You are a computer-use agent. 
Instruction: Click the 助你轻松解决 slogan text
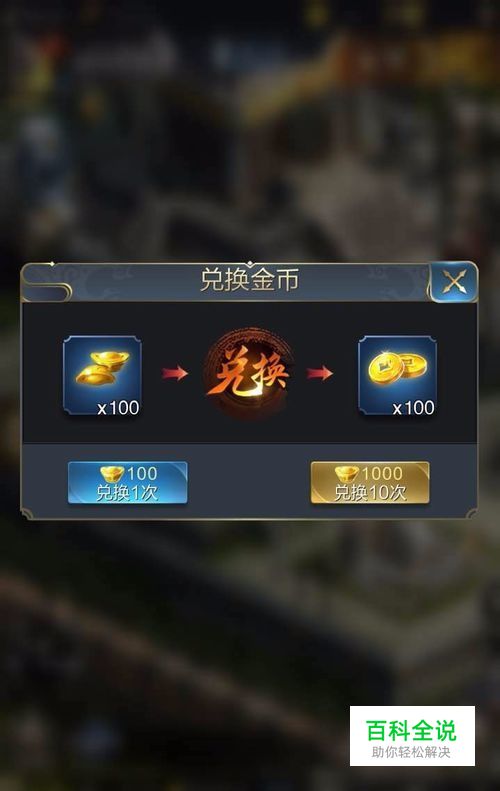click(411, 752)
